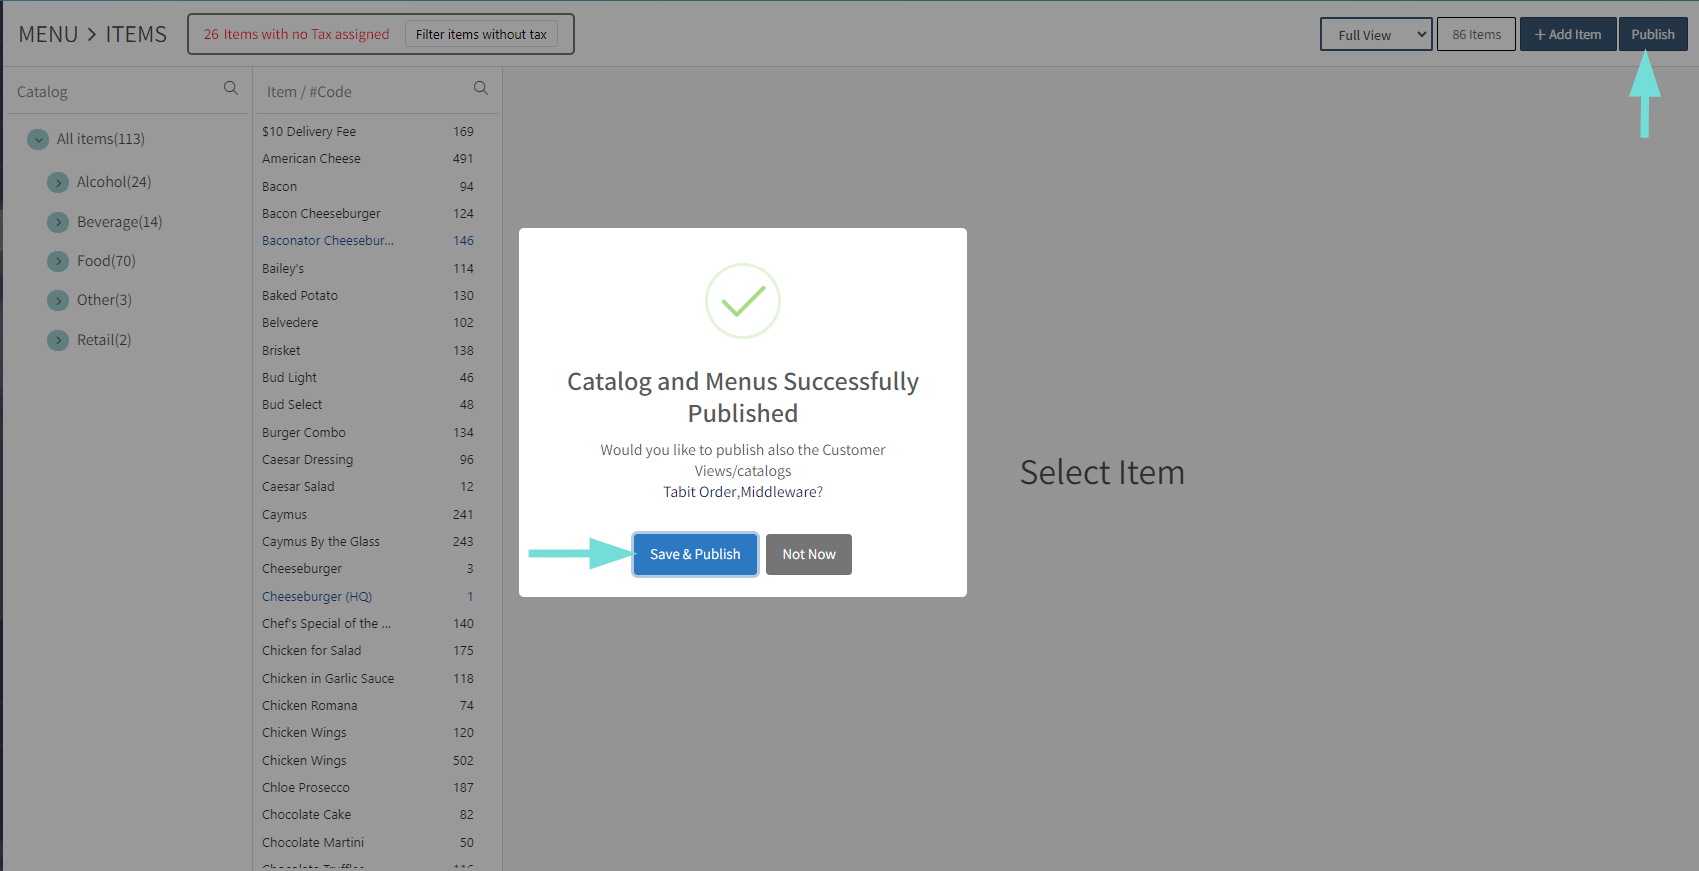Screen dimensions: 1699x871
Task: Expand the Beverage(14) category
Action: (58, 222)
